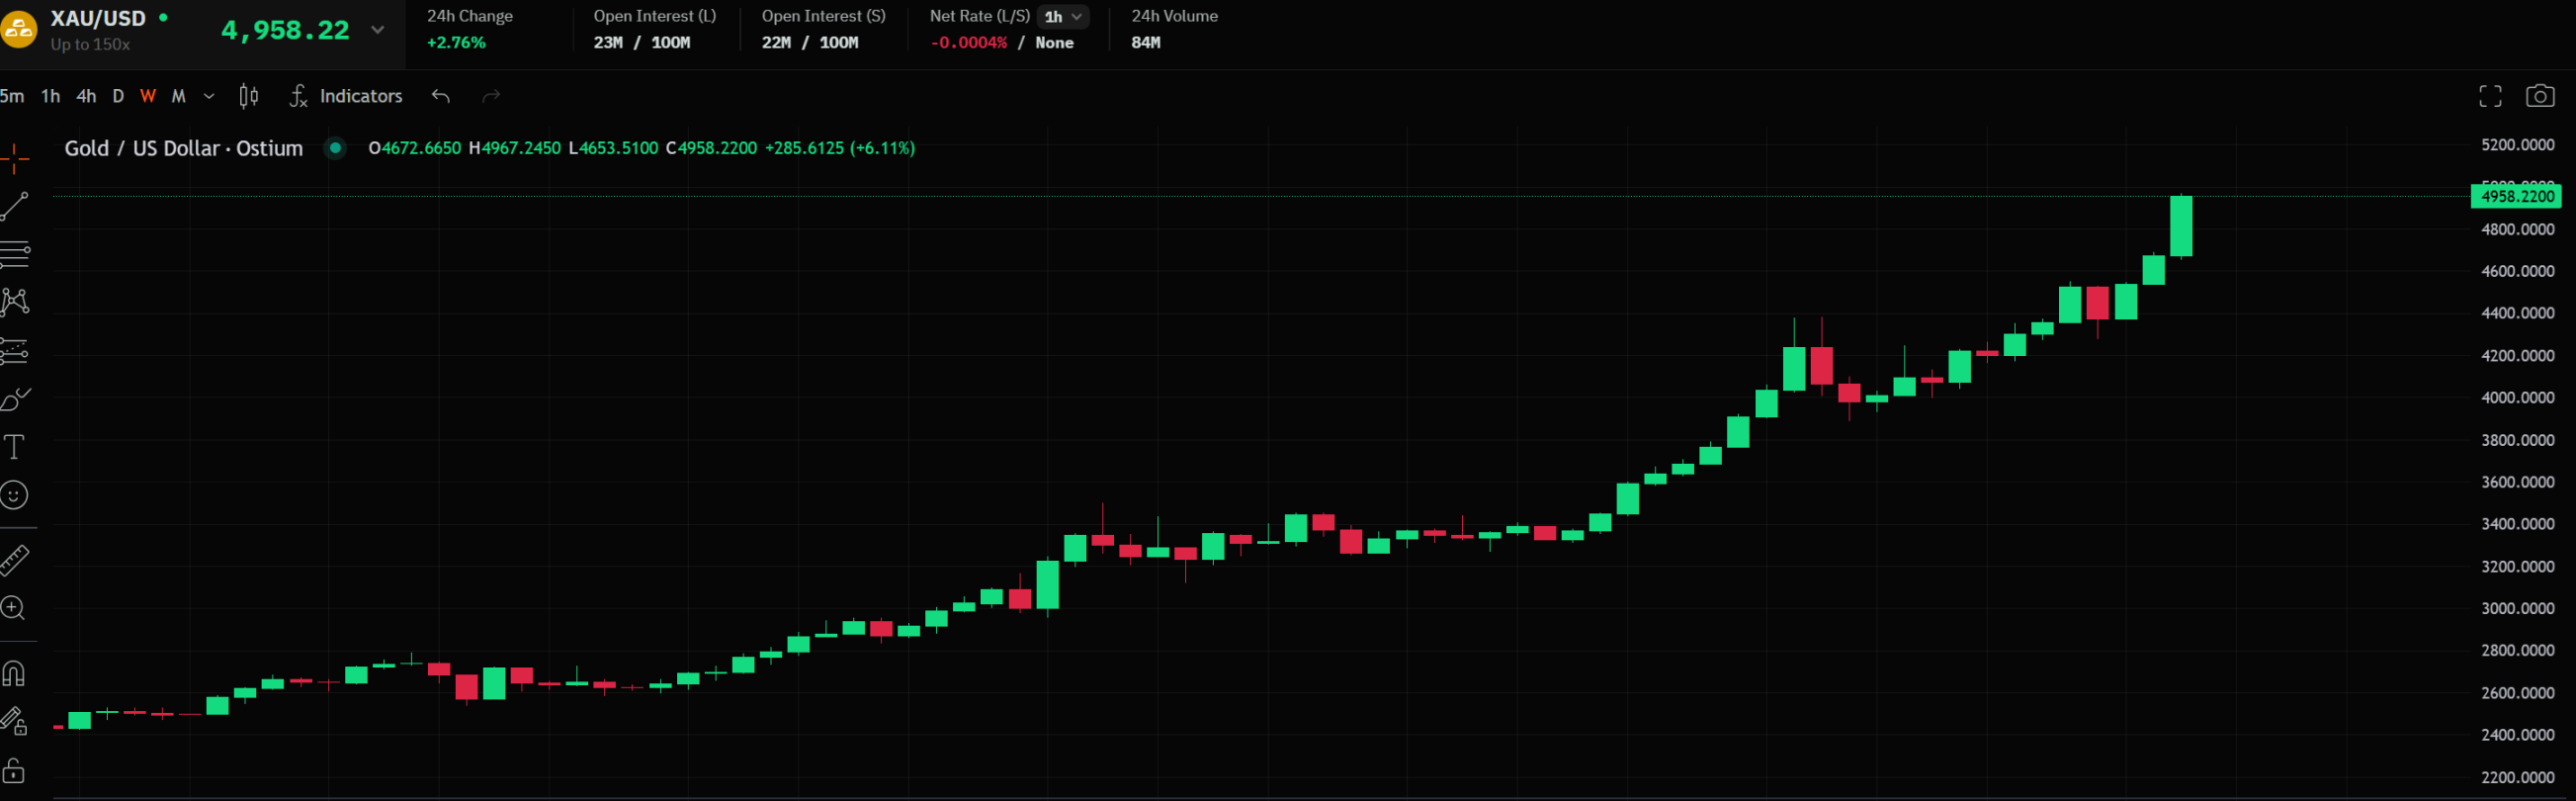Select the trend line drawing tool
Viewport: 2576px width, 801px height.
point(14,206)
